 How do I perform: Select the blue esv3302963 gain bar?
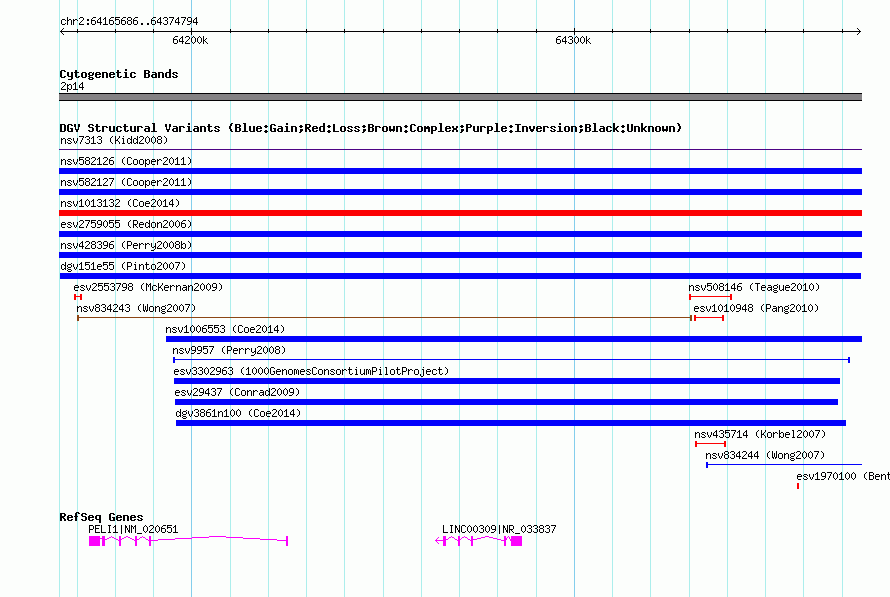(x=507, y=381)
